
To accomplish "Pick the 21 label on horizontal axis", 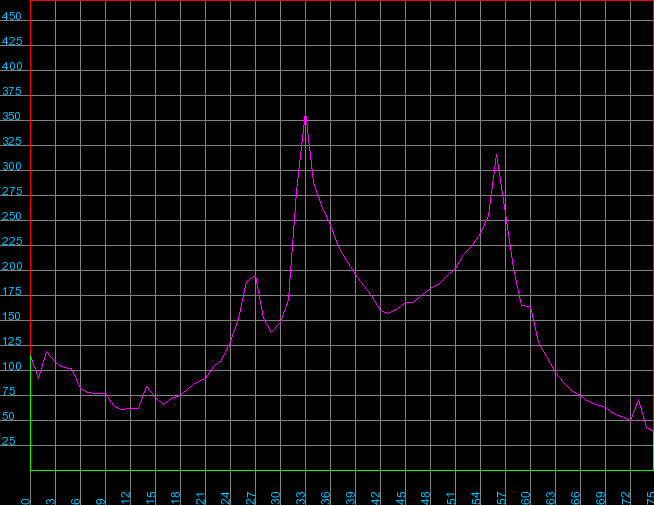I will tap(201, 498).
